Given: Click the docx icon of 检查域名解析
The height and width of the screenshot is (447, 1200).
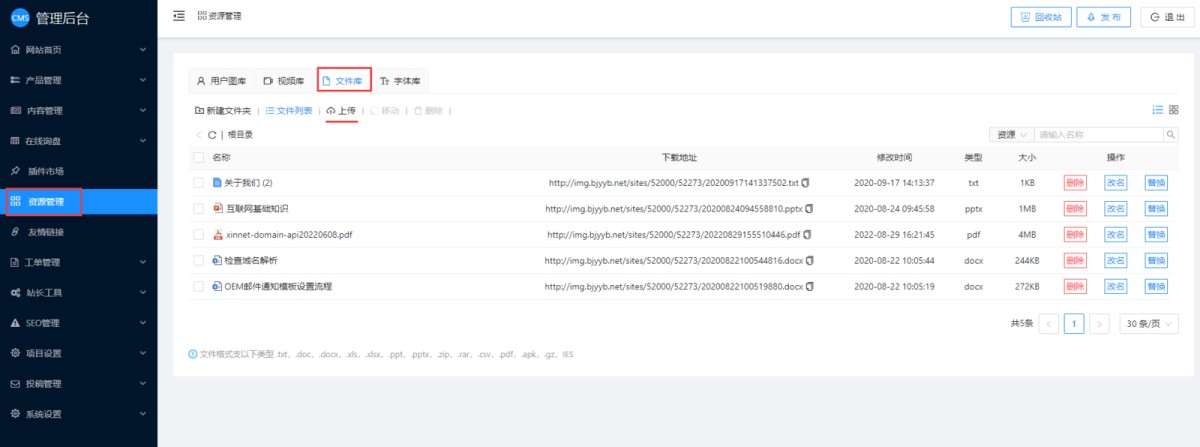Looking at the screenshot, I should (217, 260).
